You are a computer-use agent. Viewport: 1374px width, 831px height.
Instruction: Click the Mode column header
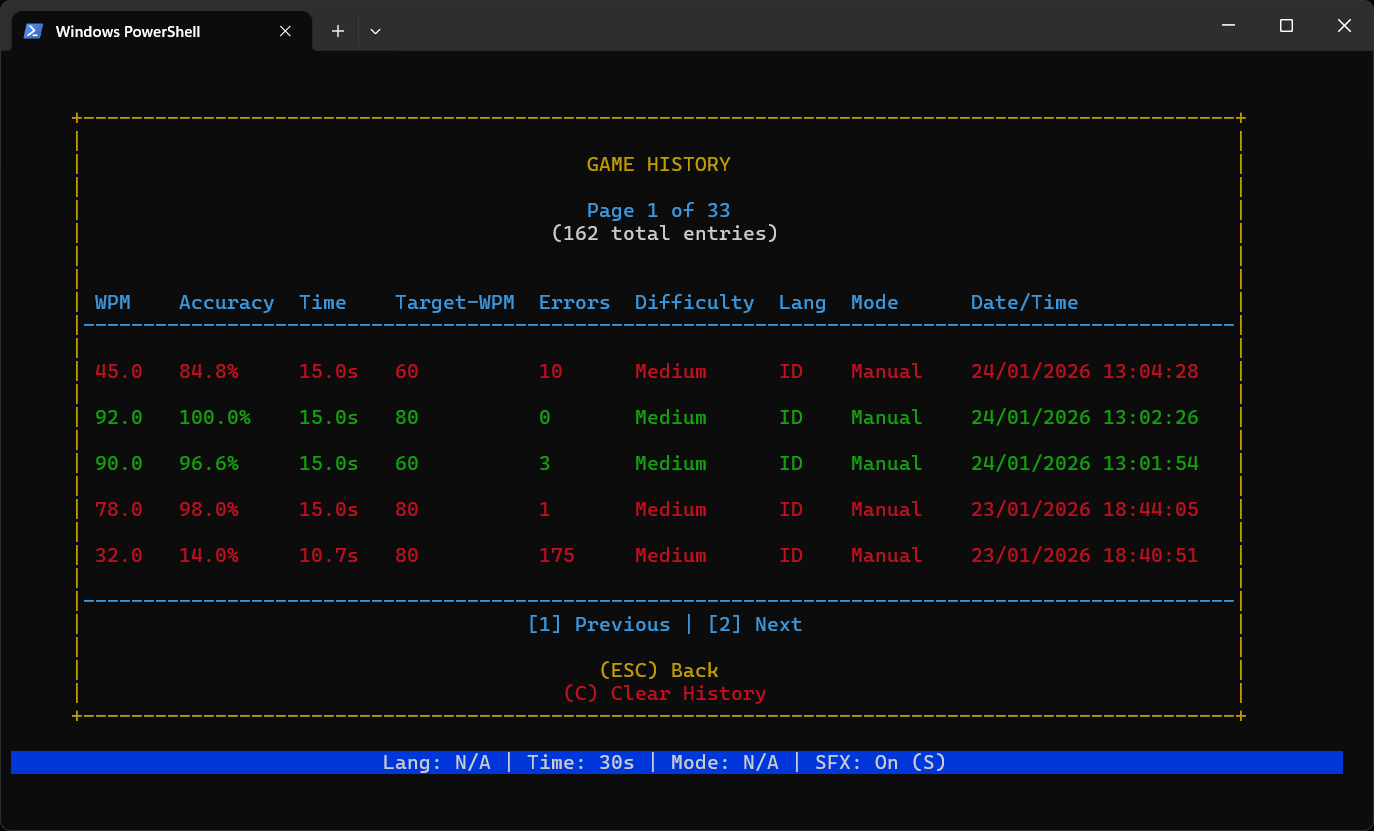pos(875,302)
